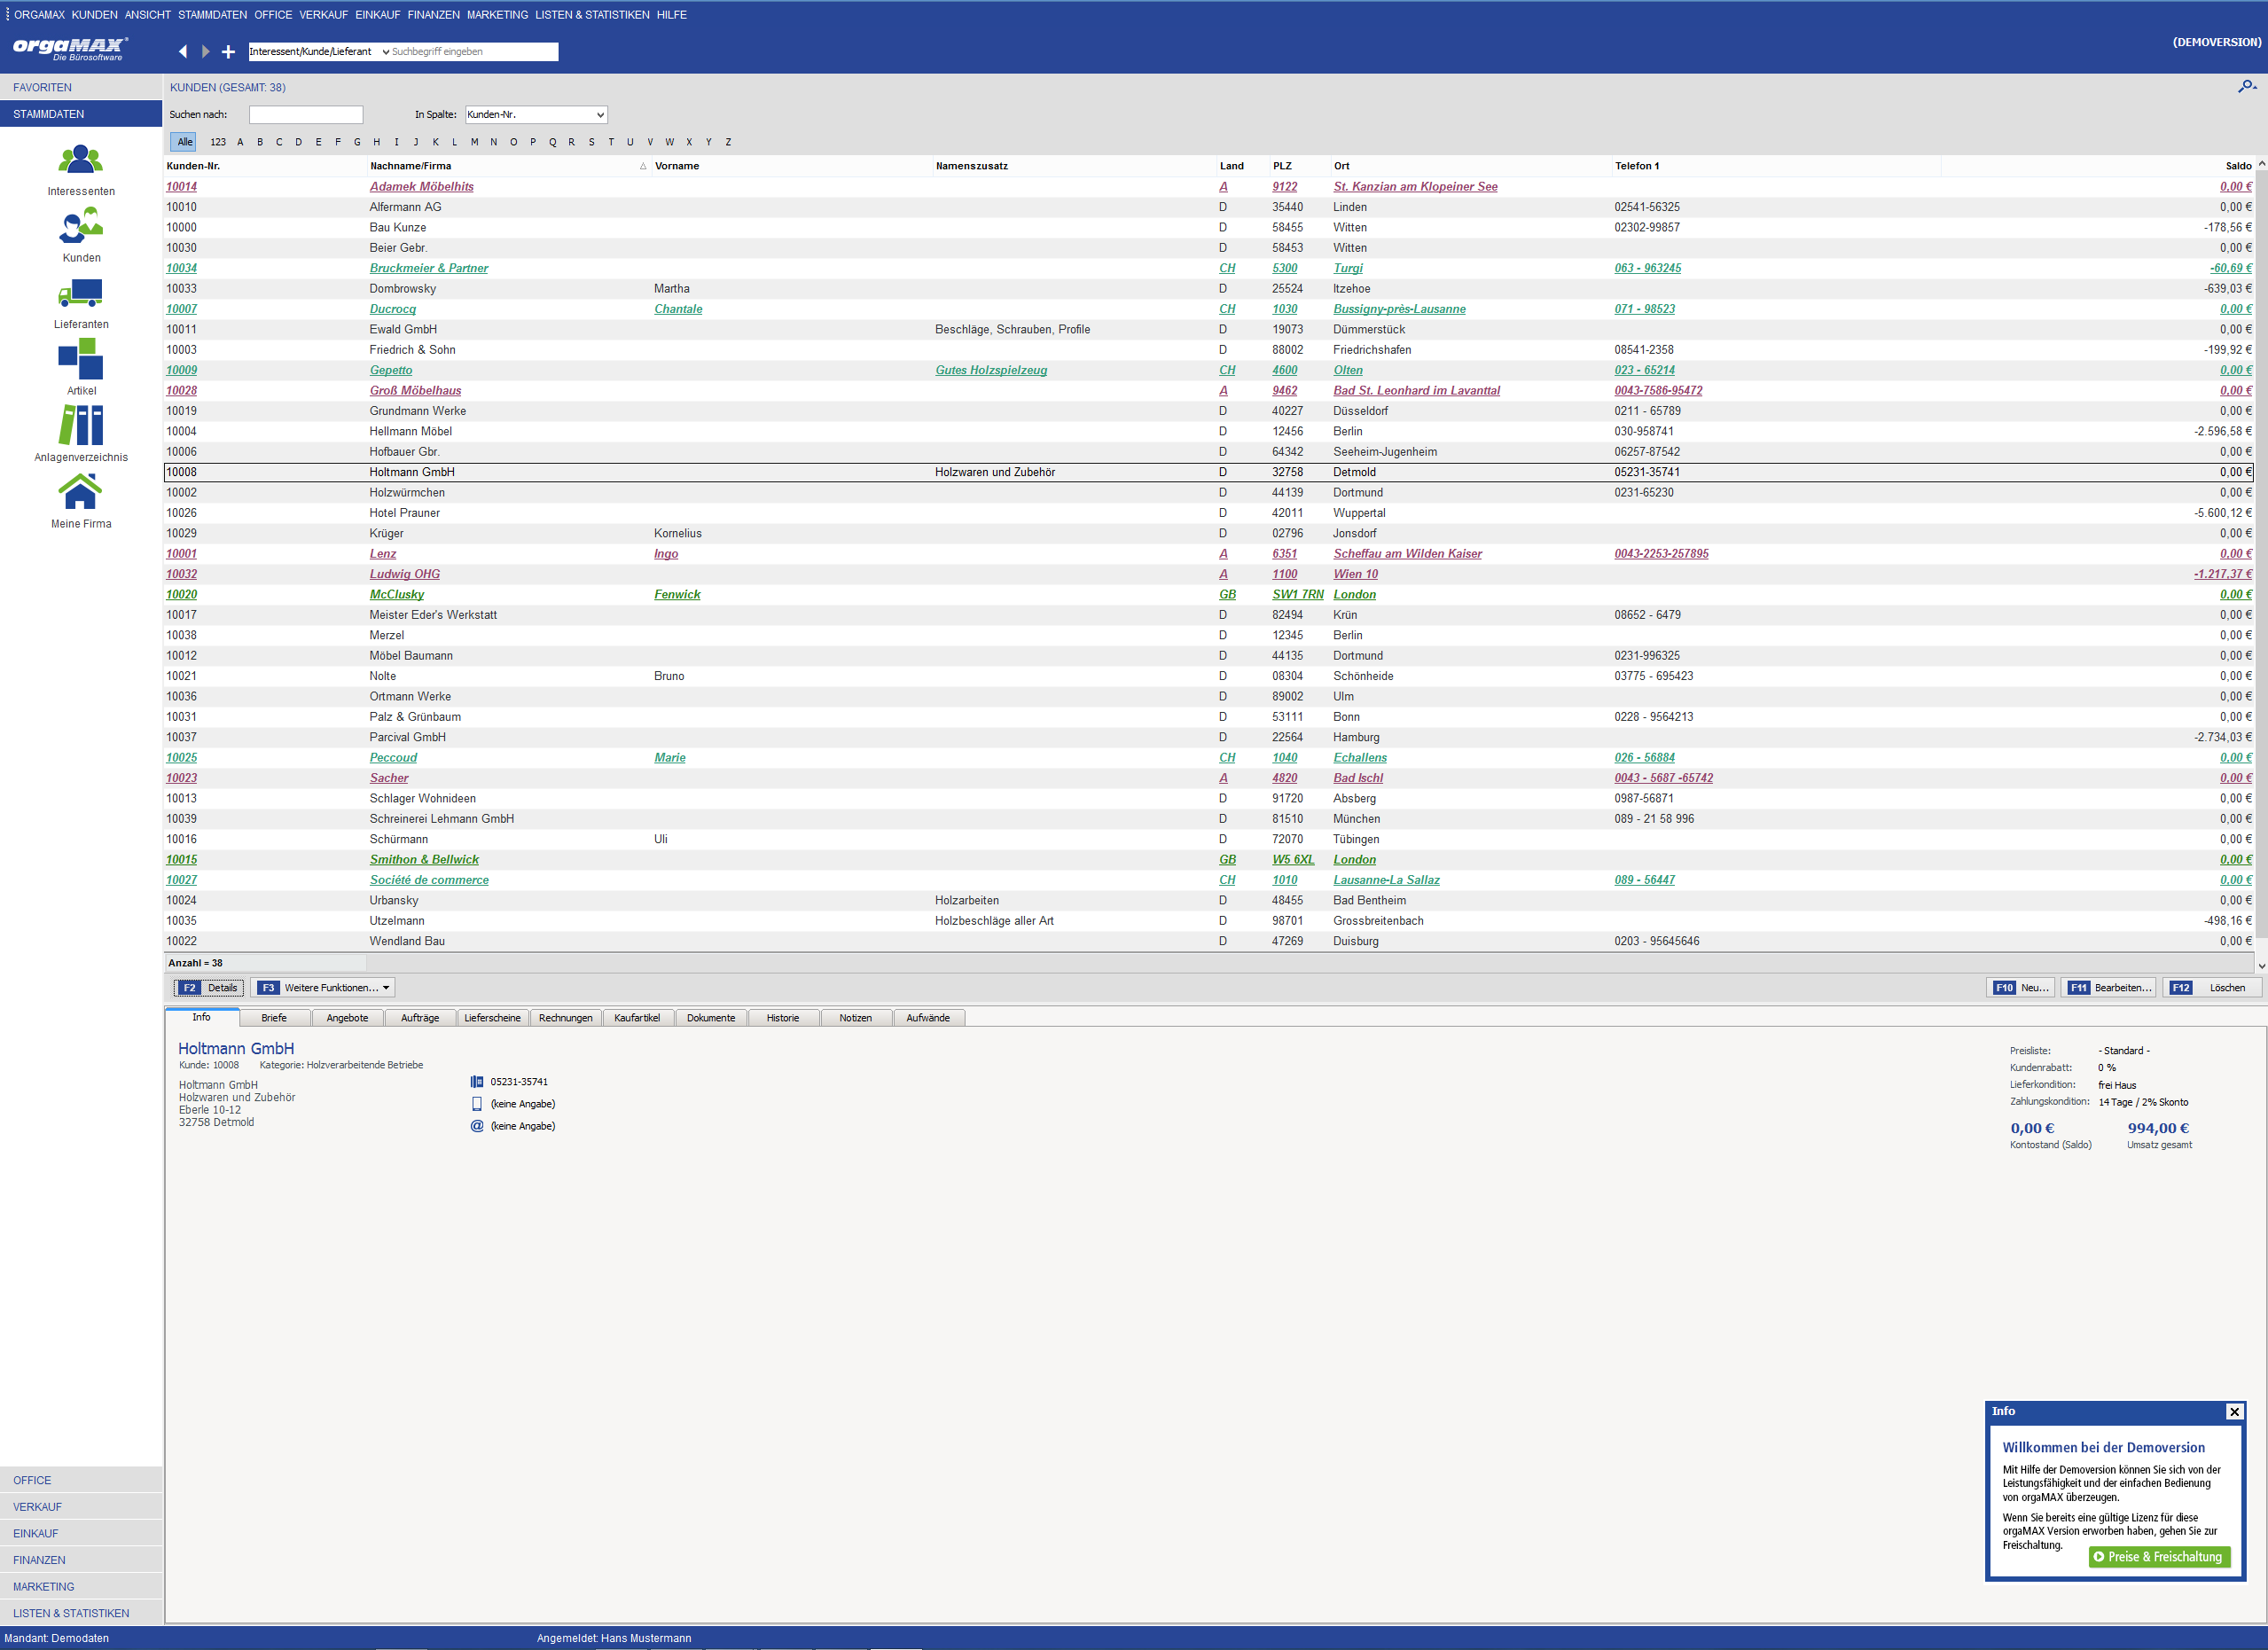Viewport: 2268px width, 1650px height.
Task: Open FAVORITEN sidebar section
Action: click(x=81, y=87)
